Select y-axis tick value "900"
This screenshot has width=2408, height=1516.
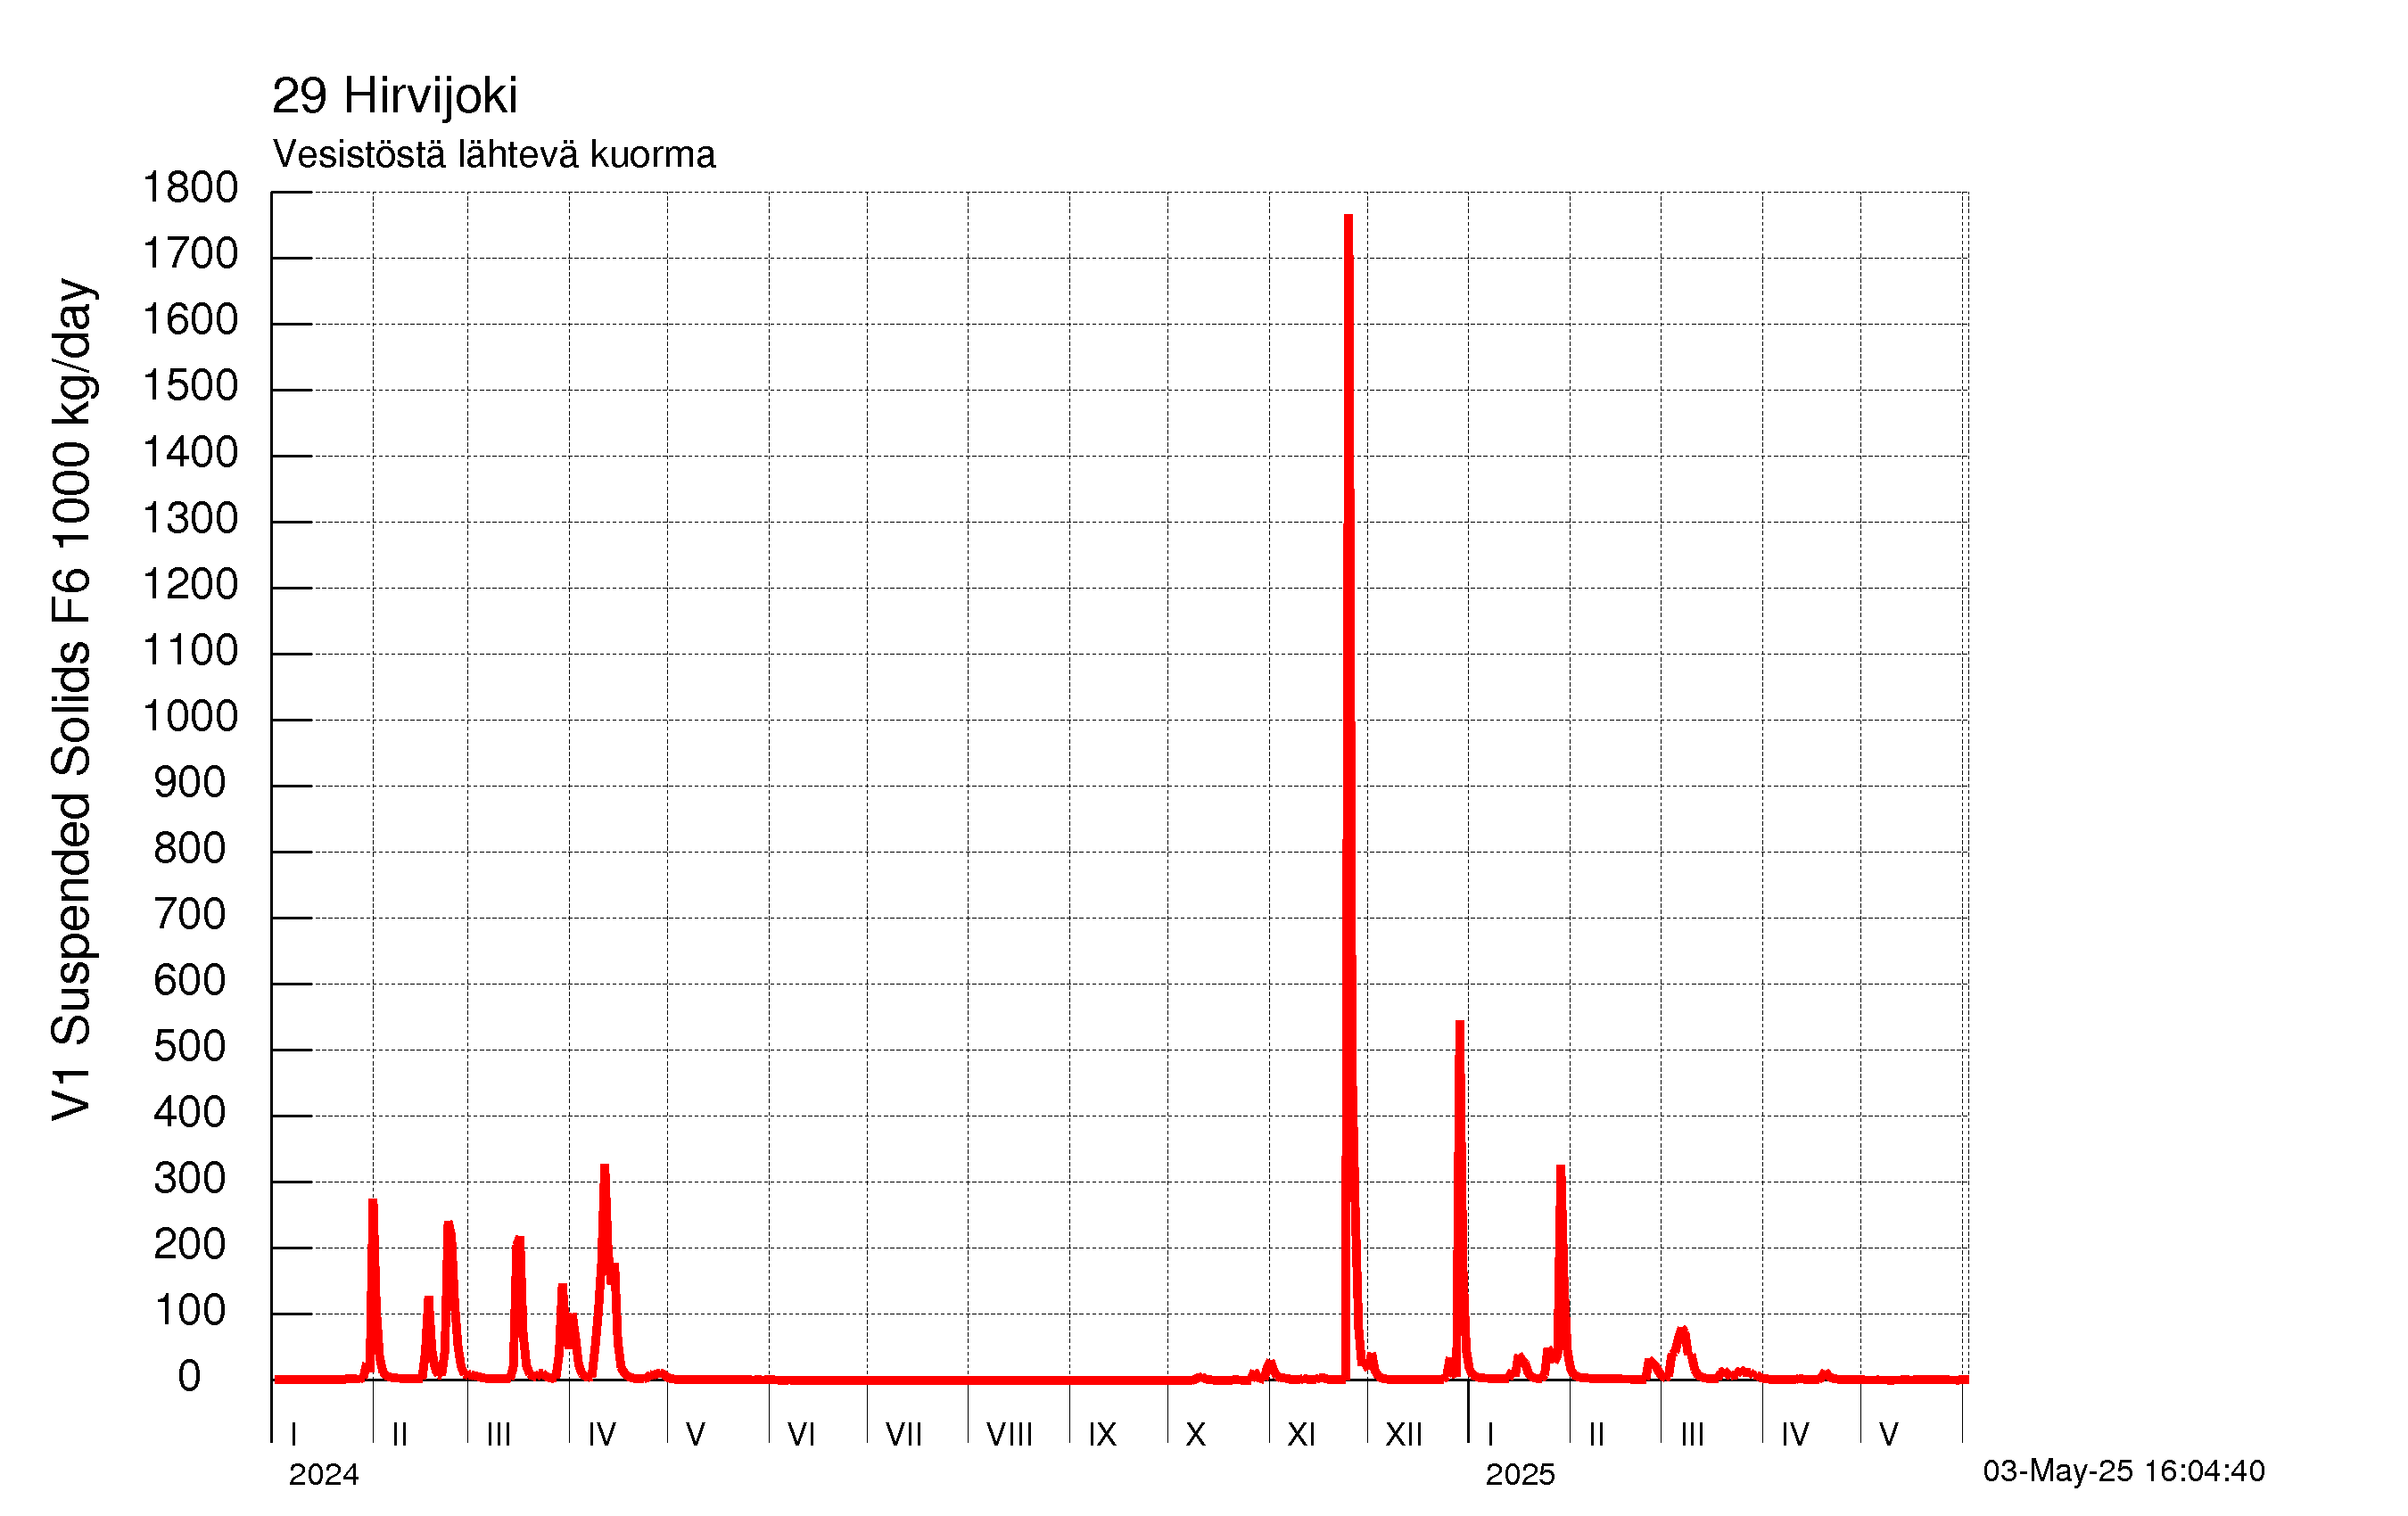190,783
